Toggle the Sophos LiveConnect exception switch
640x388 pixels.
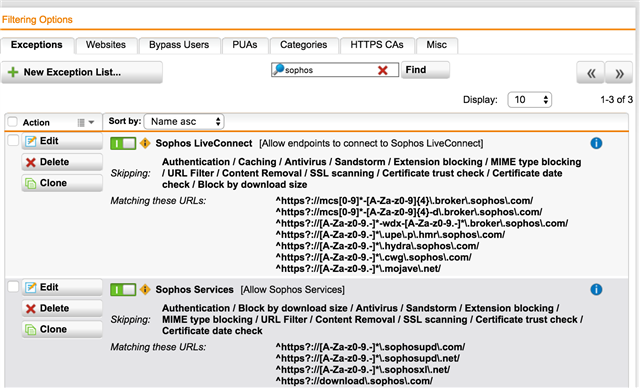pyautogui.click(x=123, y=143)
